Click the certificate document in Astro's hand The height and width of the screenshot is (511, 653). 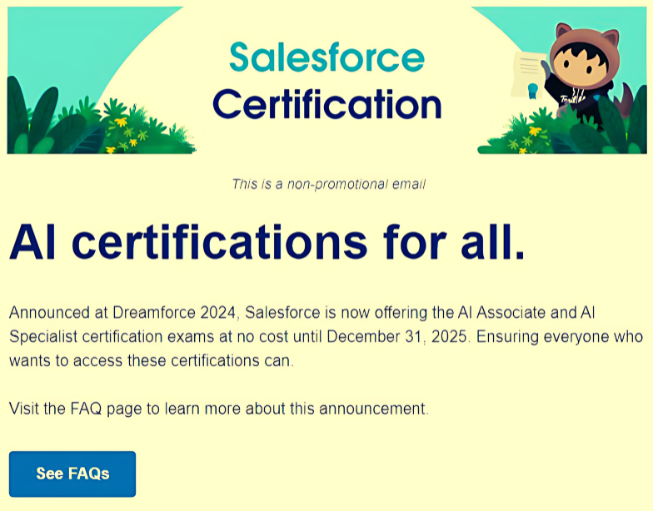pos(529,76)
